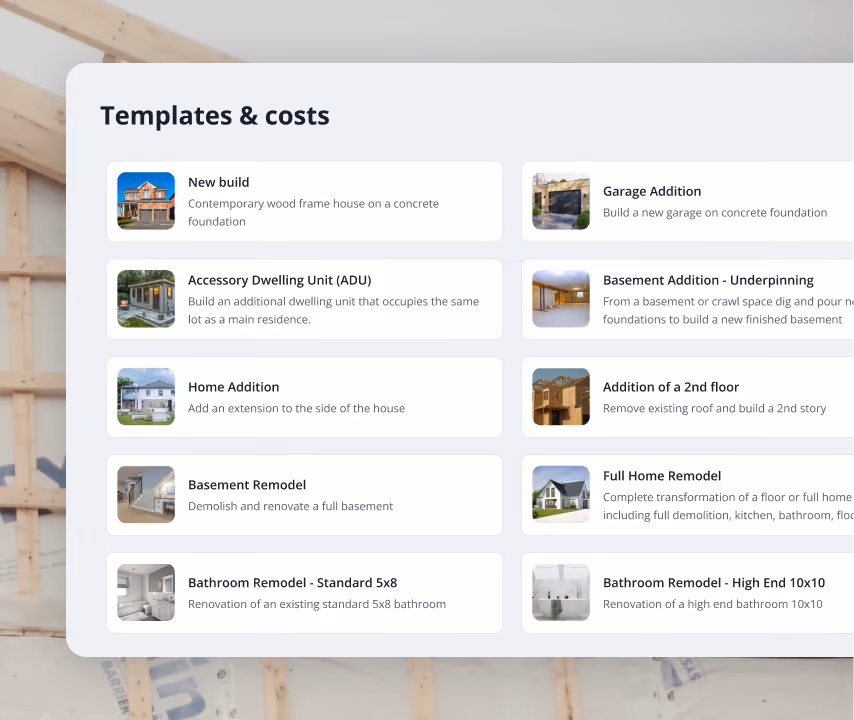Screen dimensions: 854x720
Task: Open the 'Full Home Remodel' title
Action: pyautogui.click(x=662, y=476)
